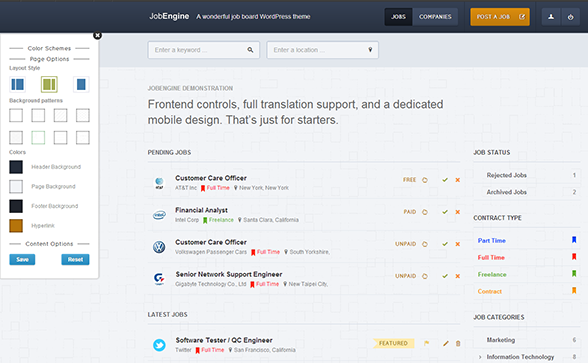Open the Jobs tab in header
The width and height of the screenshot is (588, 363).
point(398,17)
